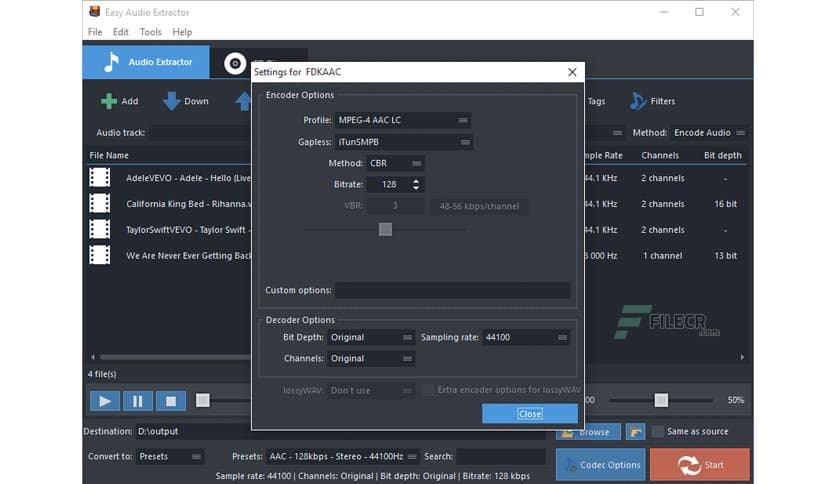Click Tags toolbar item
This screenshot has height=484, width=836.
click(596, 101)
